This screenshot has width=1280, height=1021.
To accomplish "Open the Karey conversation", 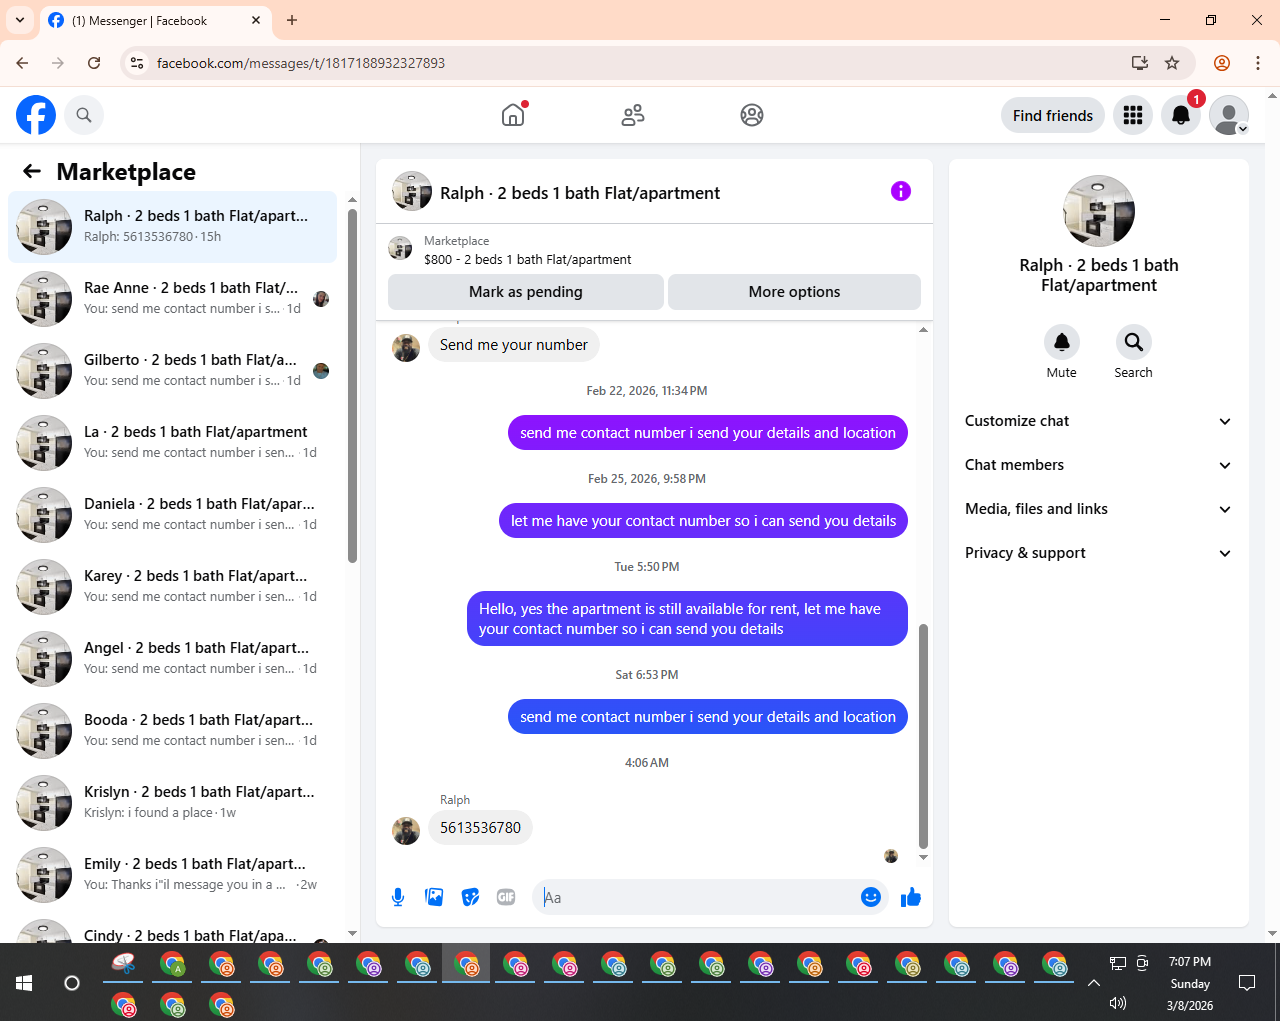I will pos(173,587).
